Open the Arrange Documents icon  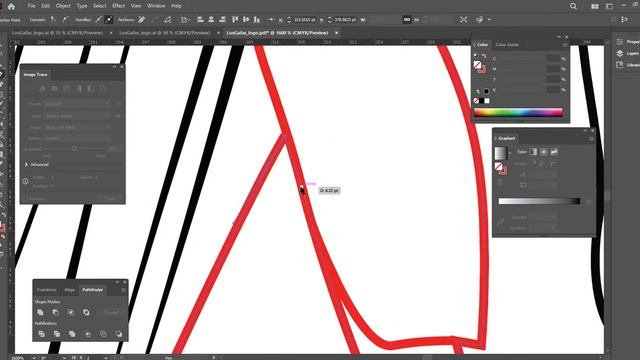pyautogui.click(x=595, y=6)
